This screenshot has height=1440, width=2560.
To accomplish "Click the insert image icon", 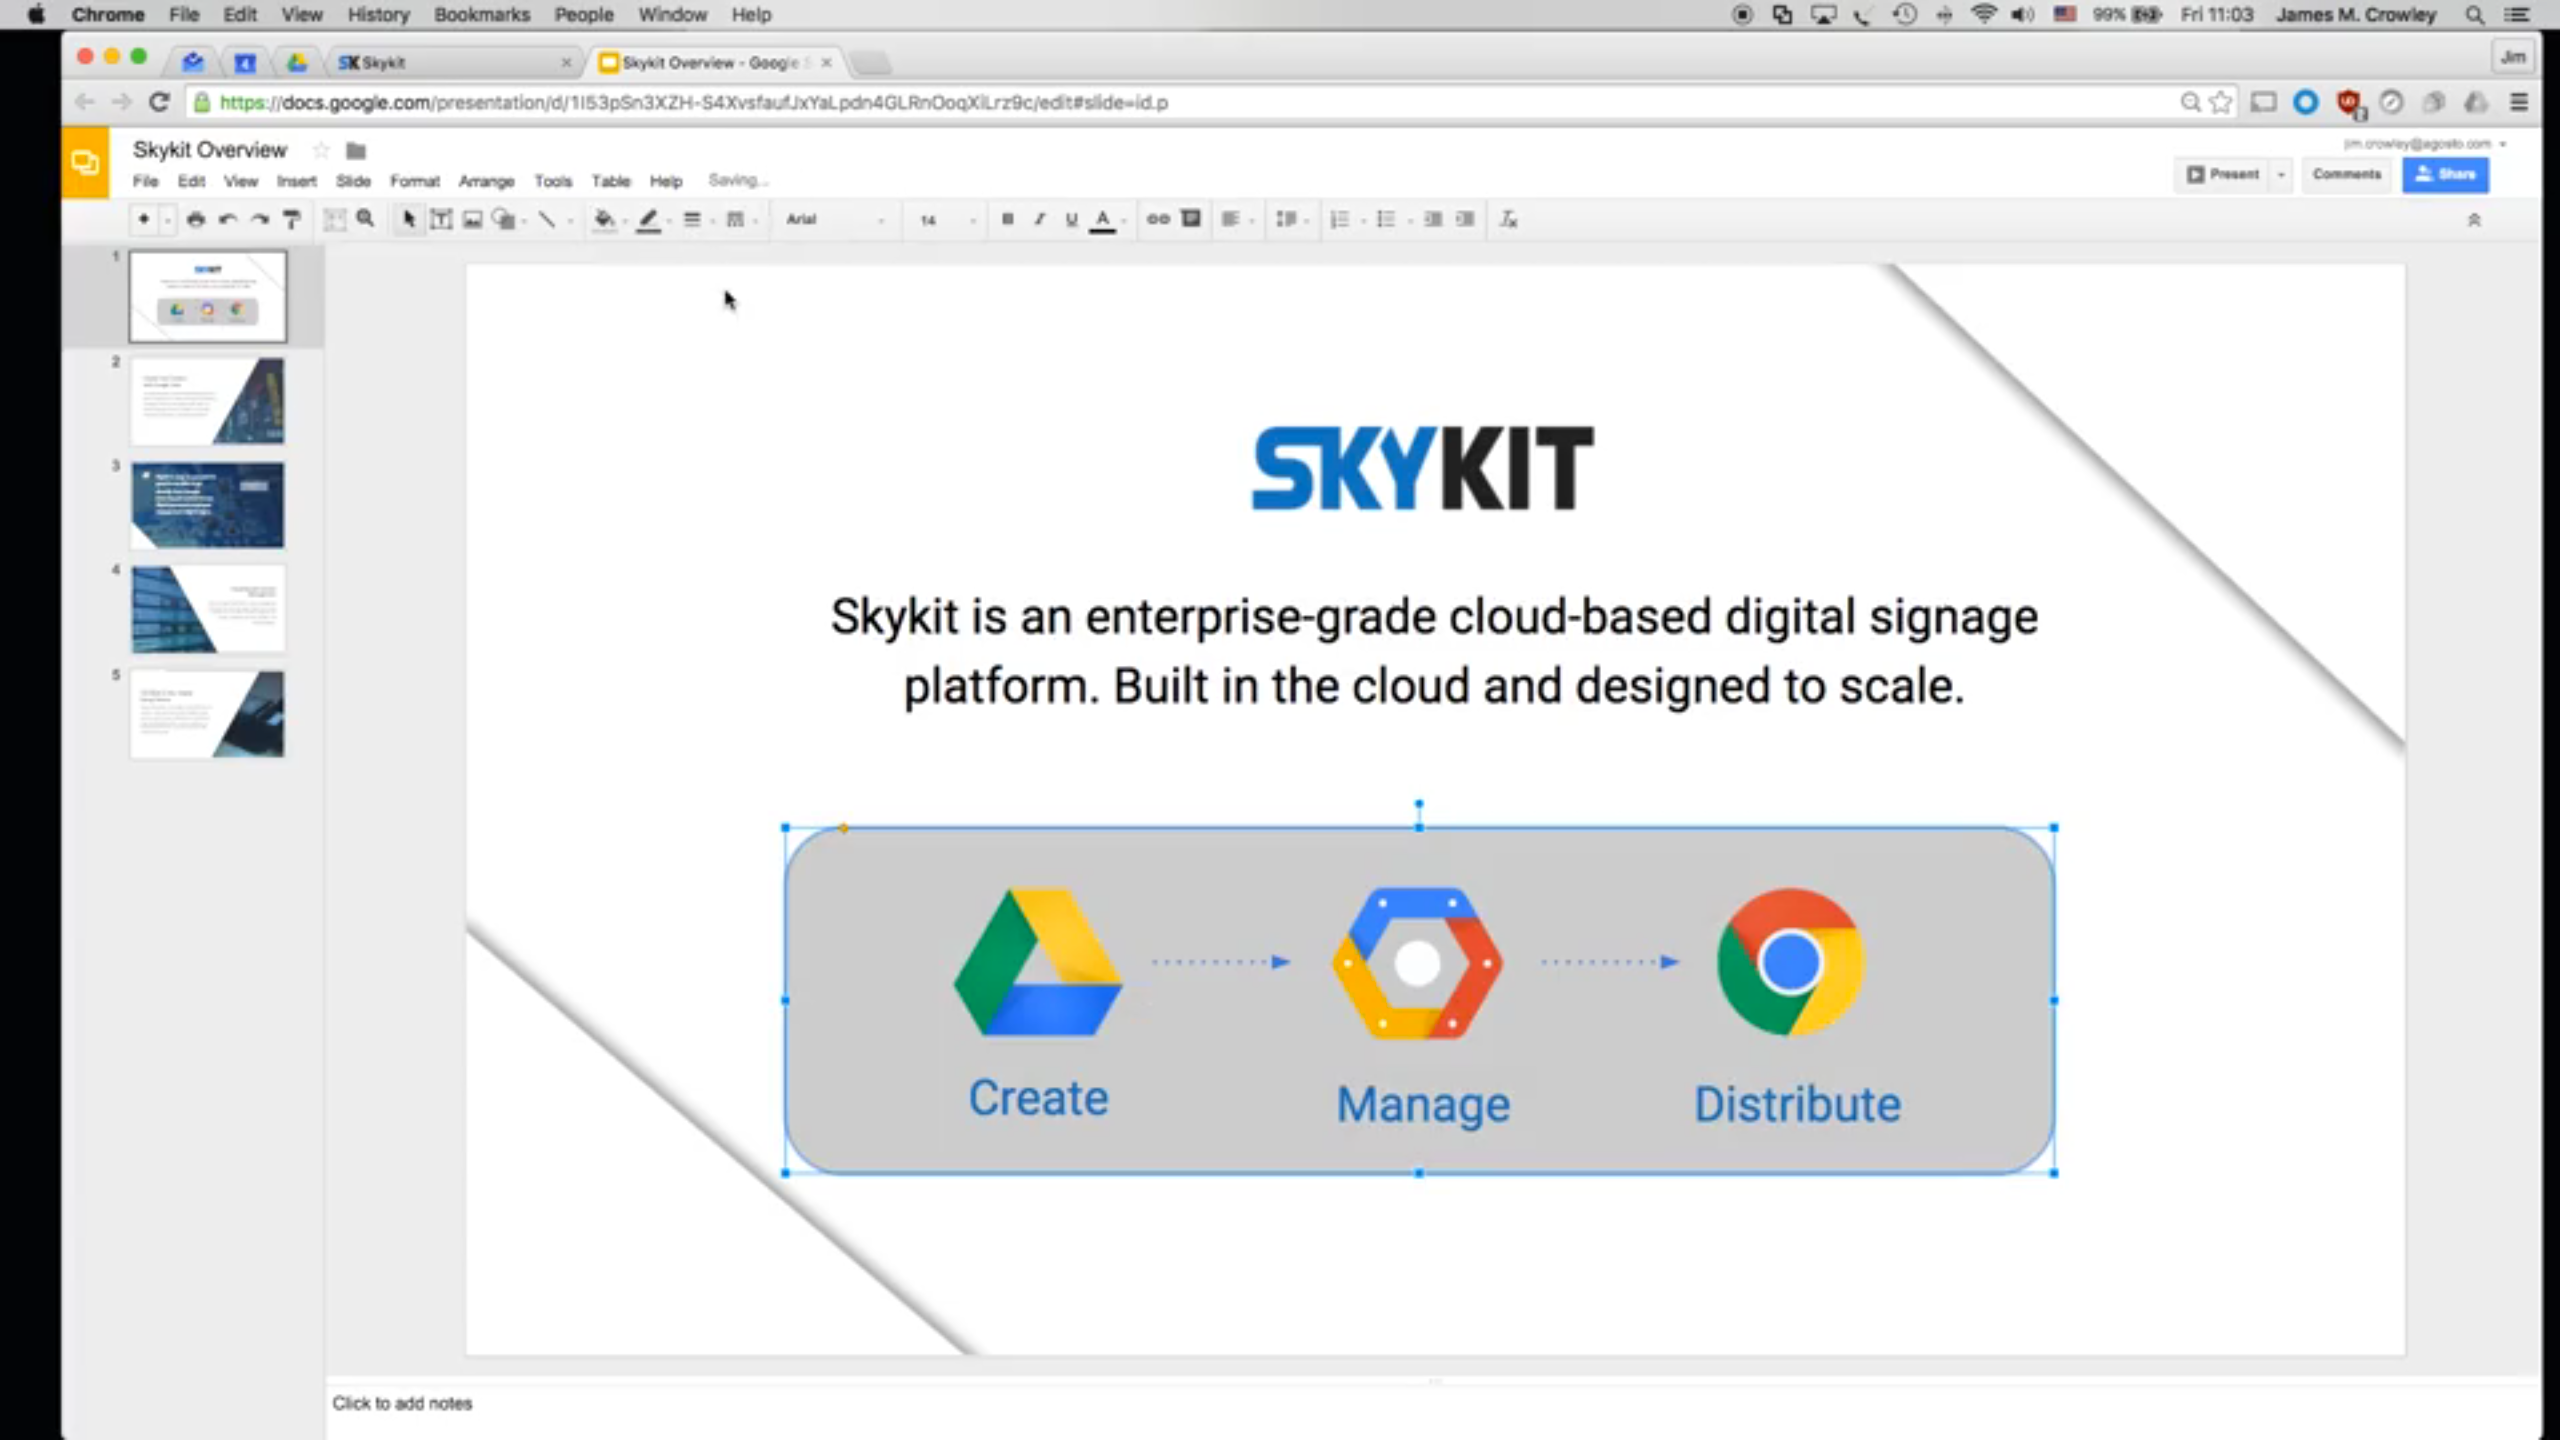I will tap(472, 219).
